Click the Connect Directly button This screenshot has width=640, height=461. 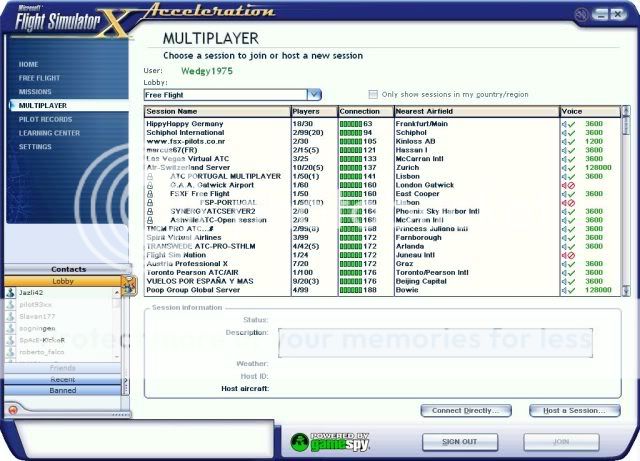click(x=468, y=411)
